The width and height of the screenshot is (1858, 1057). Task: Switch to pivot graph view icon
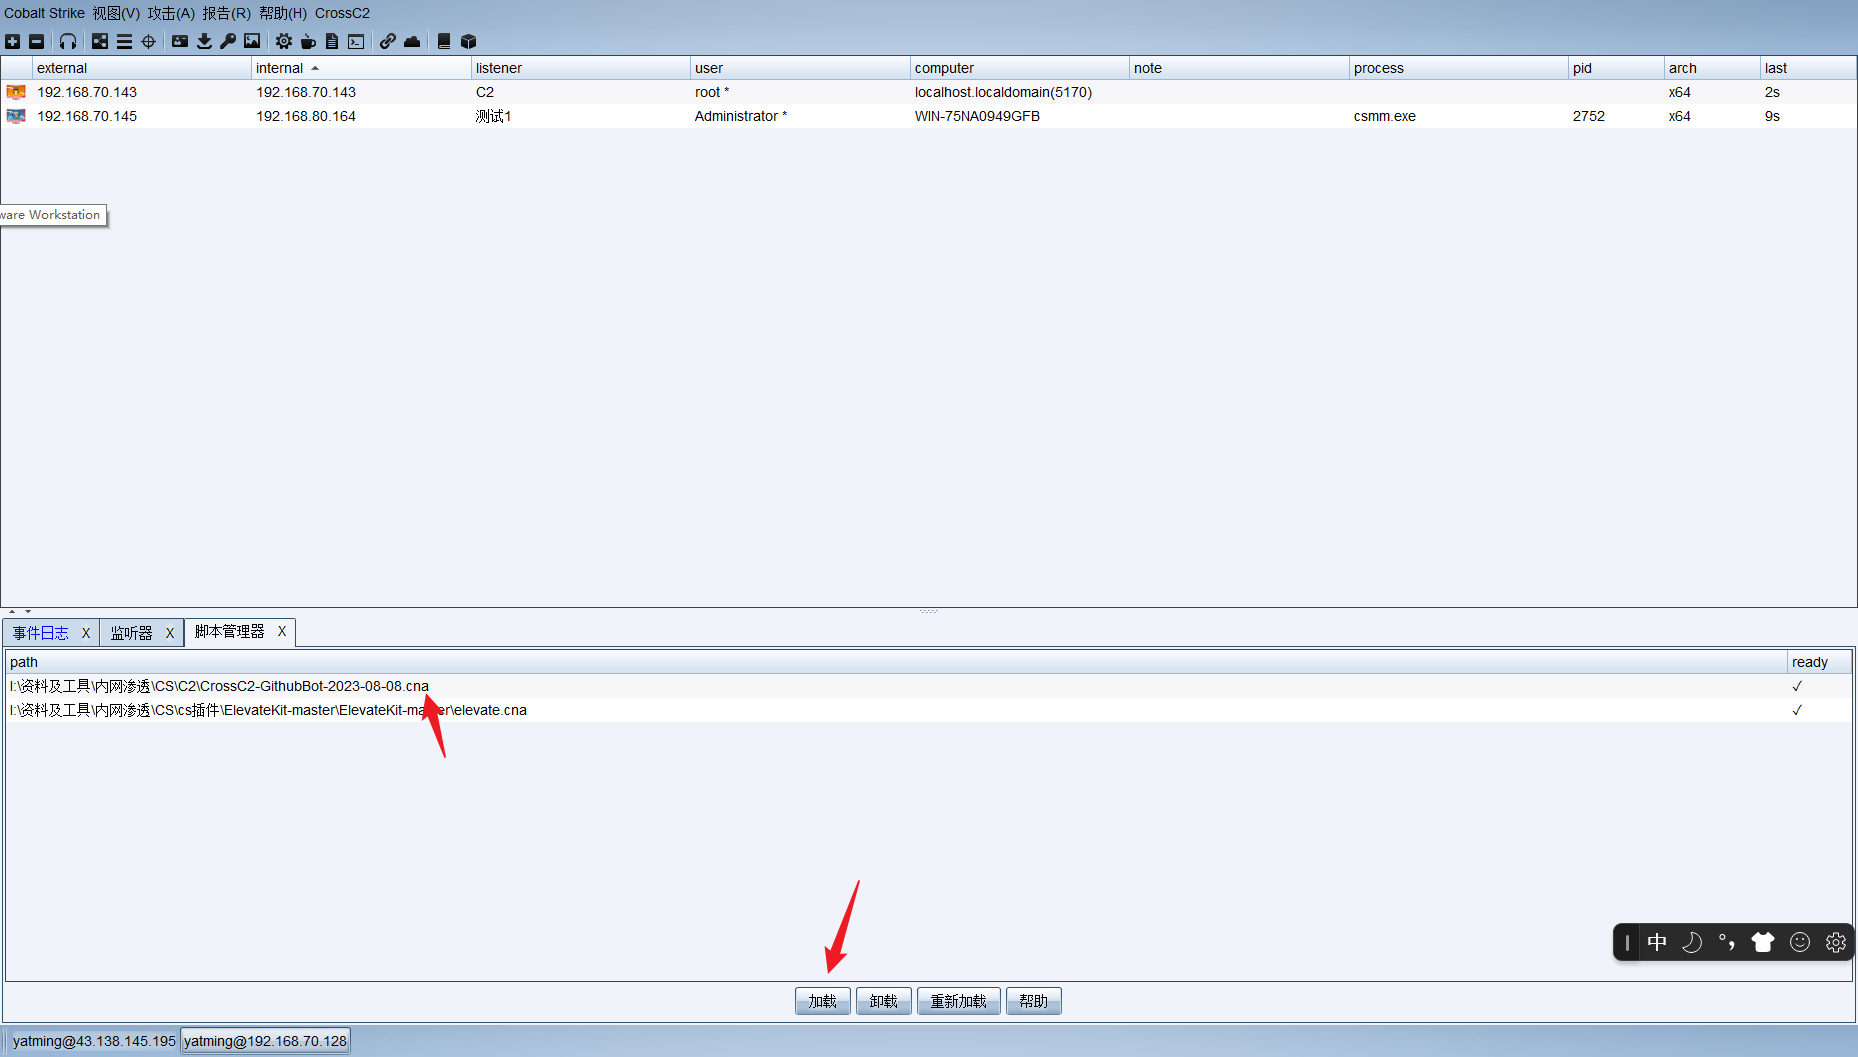[x=100, y=41]
